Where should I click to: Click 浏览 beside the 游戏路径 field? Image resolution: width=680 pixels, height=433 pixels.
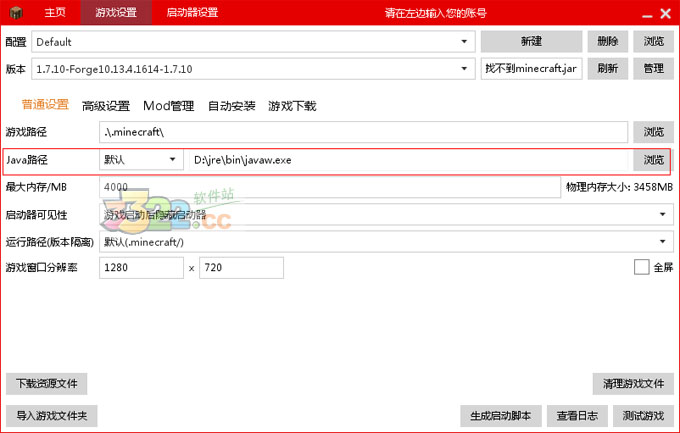tap(653, 132)
